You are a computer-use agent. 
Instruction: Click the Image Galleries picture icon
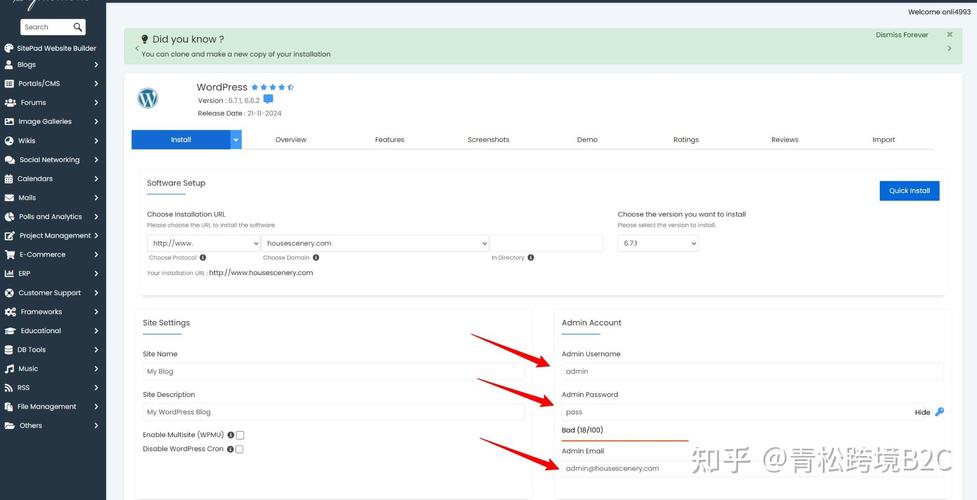(9, 122)
